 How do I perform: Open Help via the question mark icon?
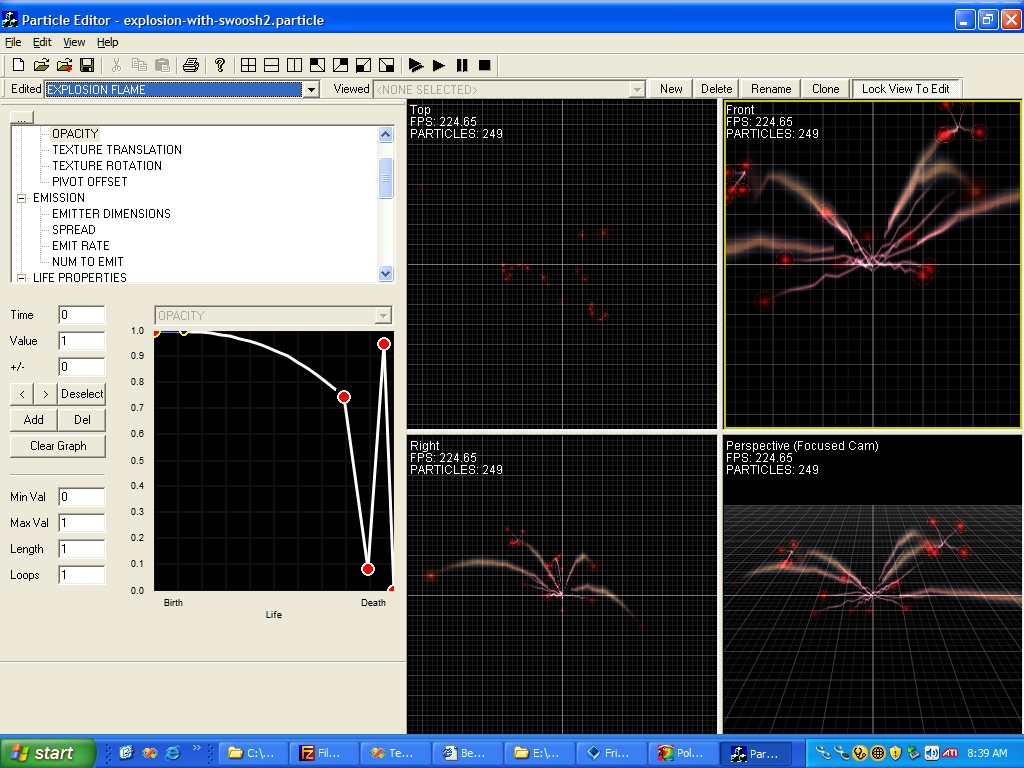(220, 65)
